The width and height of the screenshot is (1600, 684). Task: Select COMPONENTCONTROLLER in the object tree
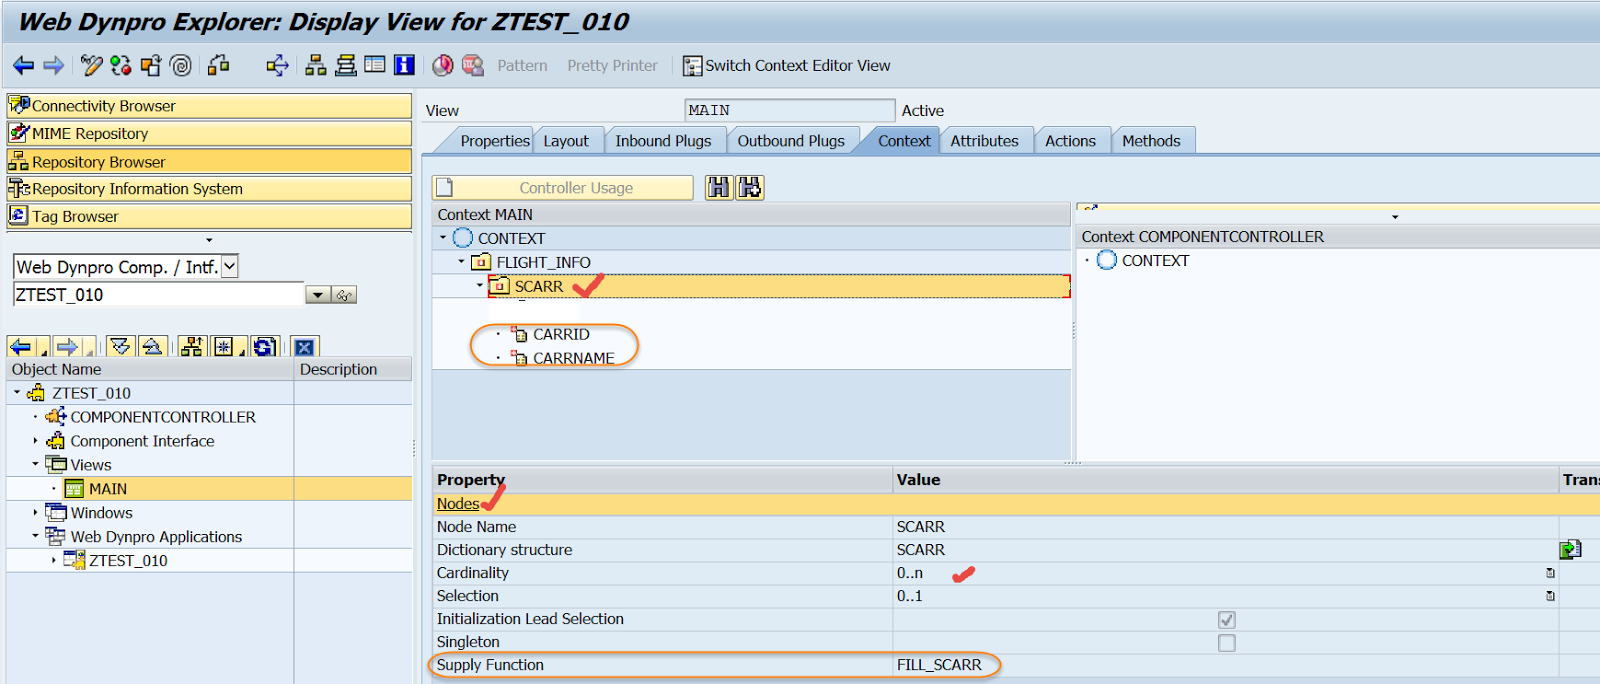point(163,417)
